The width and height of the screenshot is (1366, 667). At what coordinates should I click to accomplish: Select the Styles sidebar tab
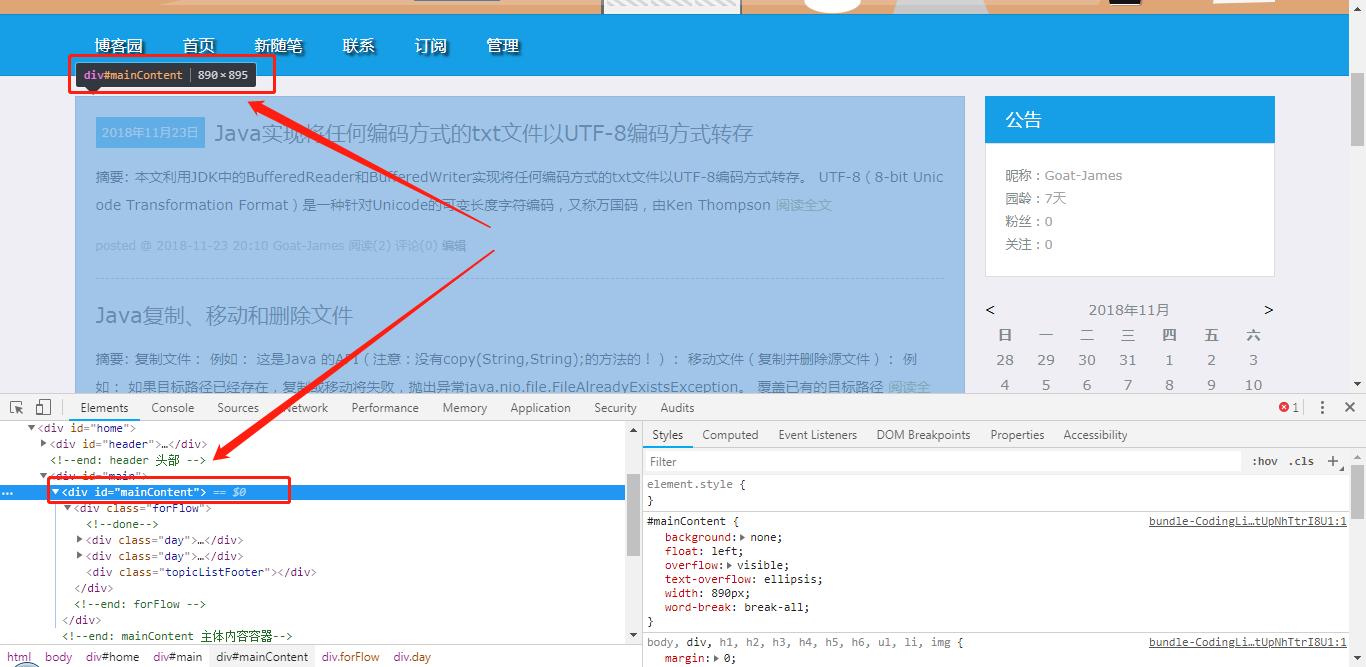[667, 435]
